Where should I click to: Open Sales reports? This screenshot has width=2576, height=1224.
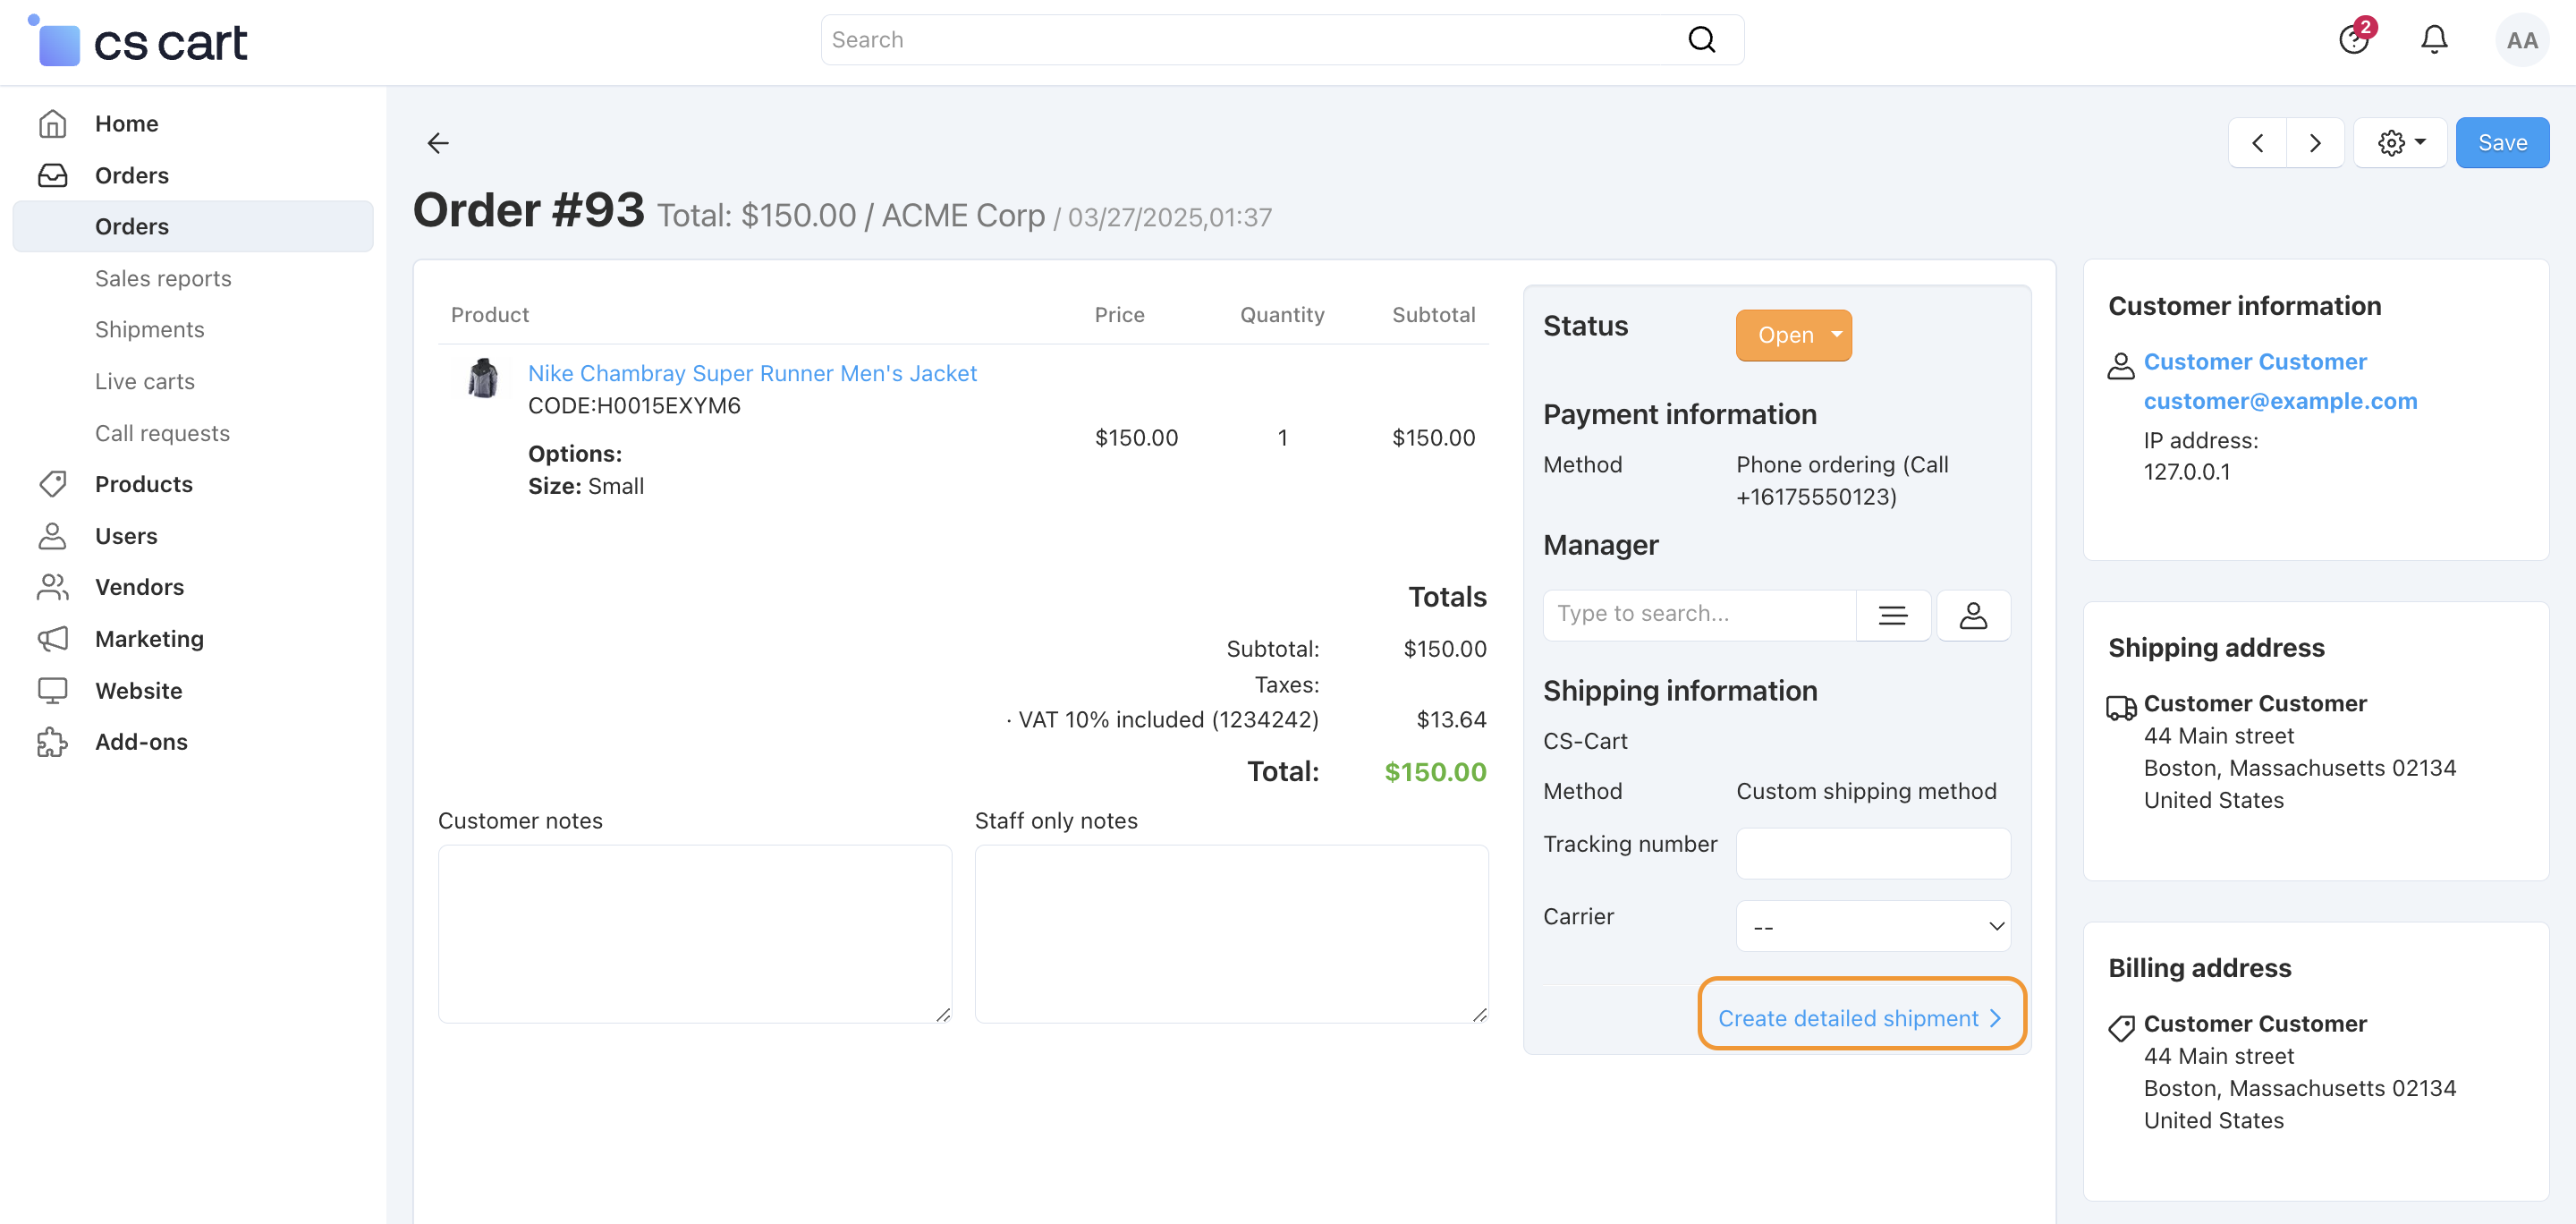pyautogui.click(x=163, y=279)
